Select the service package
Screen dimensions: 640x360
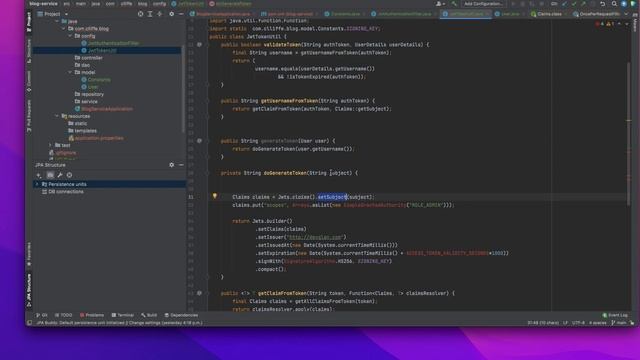(x=86, y=102)
